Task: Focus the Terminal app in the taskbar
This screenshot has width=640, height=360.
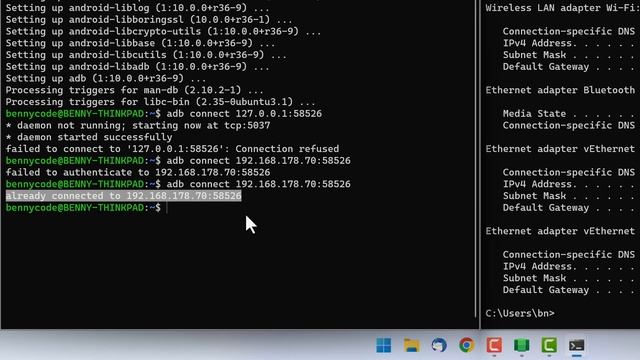Action: [577, 345]
